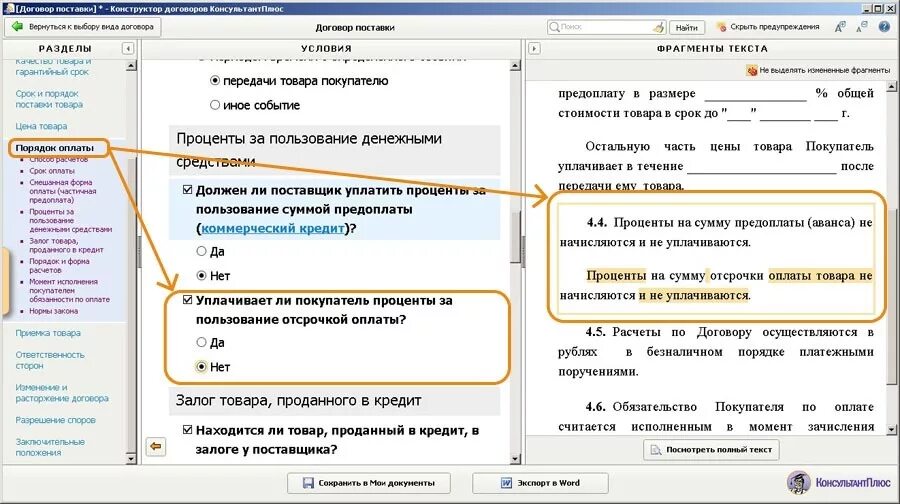This screenshot has width=900, height=504.
Task: Select radio иное событие
Action: (215, 105)
